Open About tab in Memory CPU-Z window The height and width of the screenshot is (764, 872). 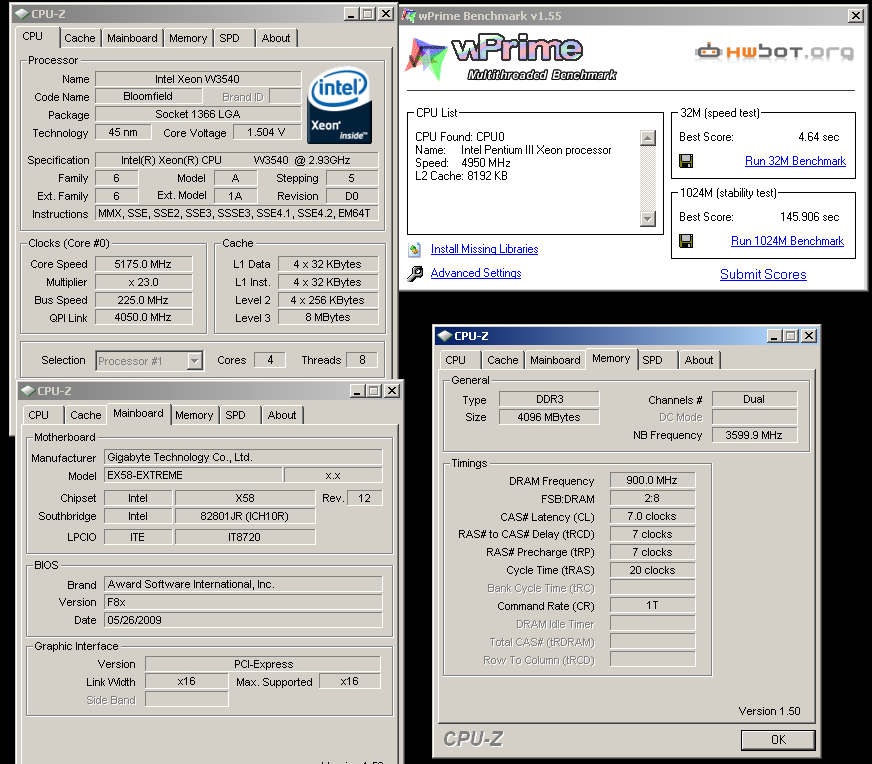pyautogui.click(x=699, y=360)
